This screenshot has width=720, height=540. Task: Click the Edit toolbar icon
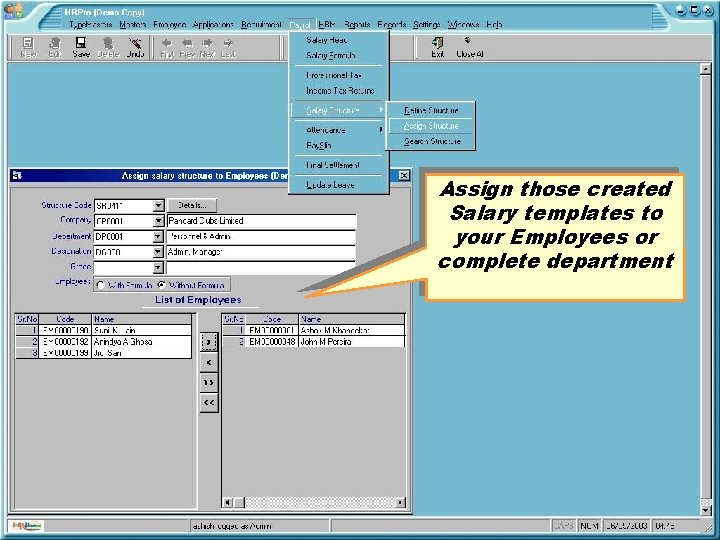[x=55, y=47]
